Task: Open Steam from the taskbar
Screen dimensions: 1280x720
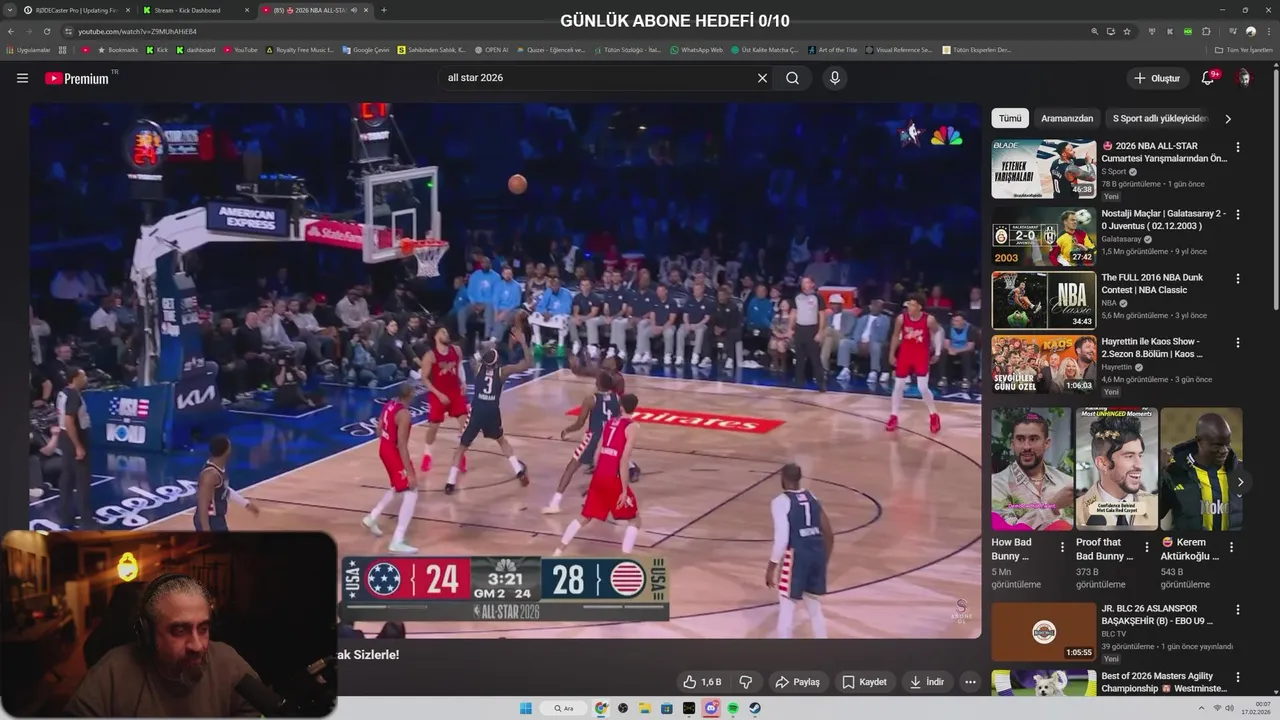Action: (755, 708)
